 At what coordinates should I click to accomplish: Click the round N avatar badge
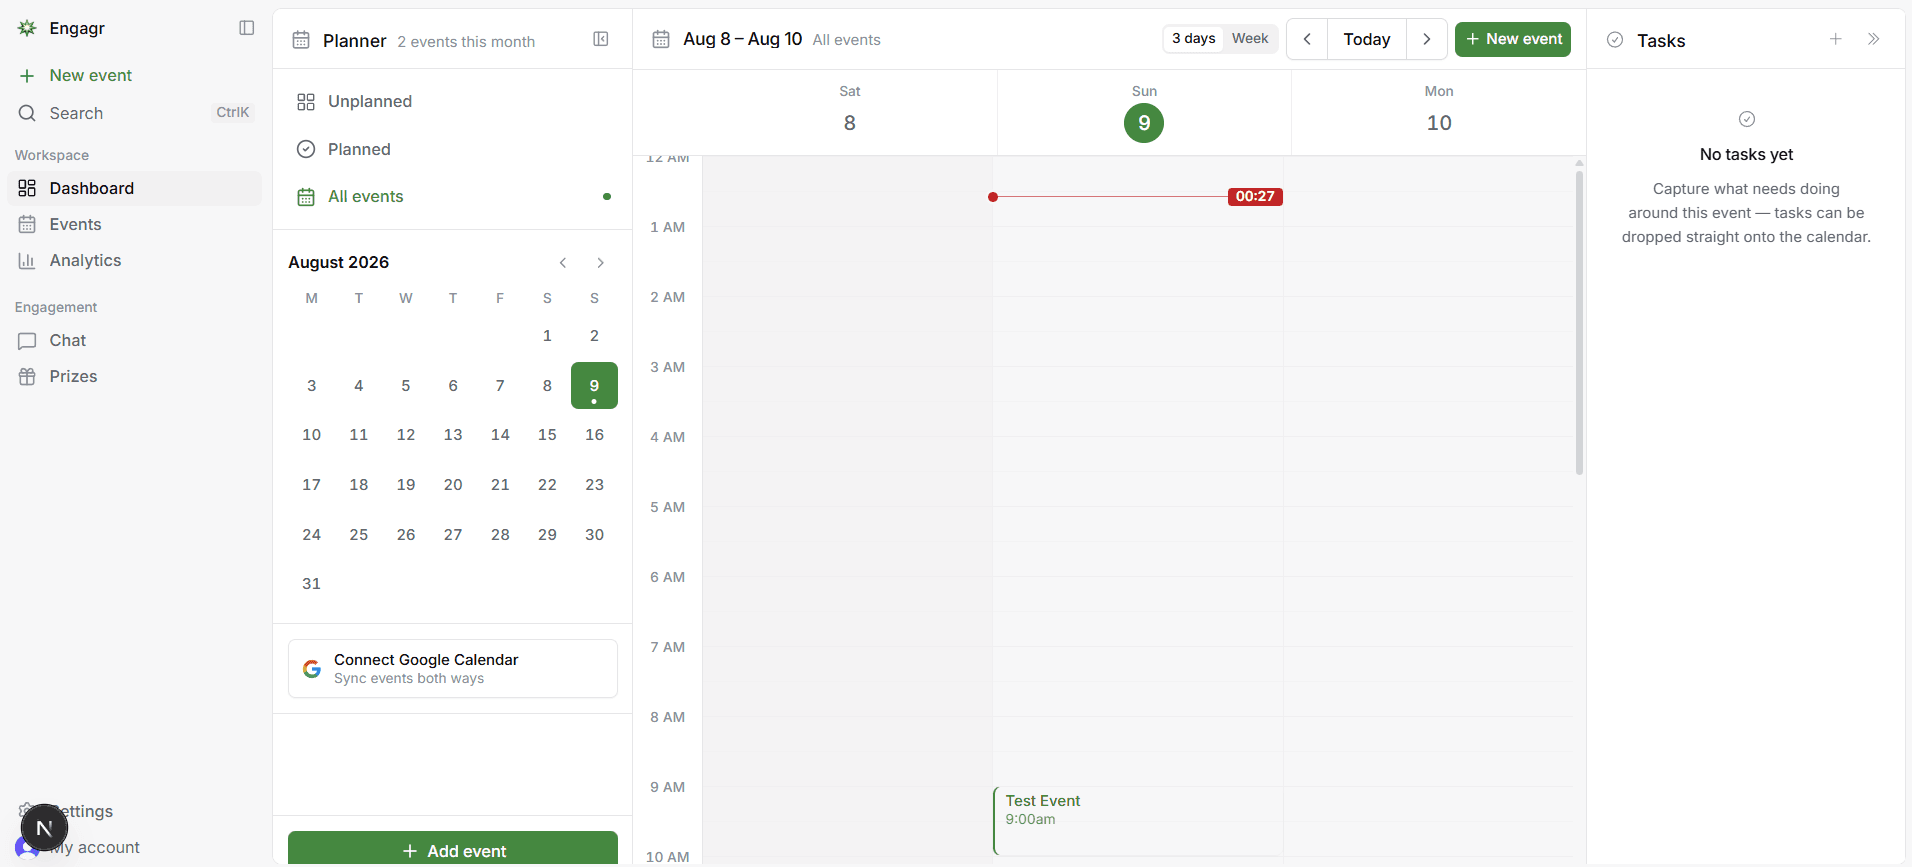[44, 828]
